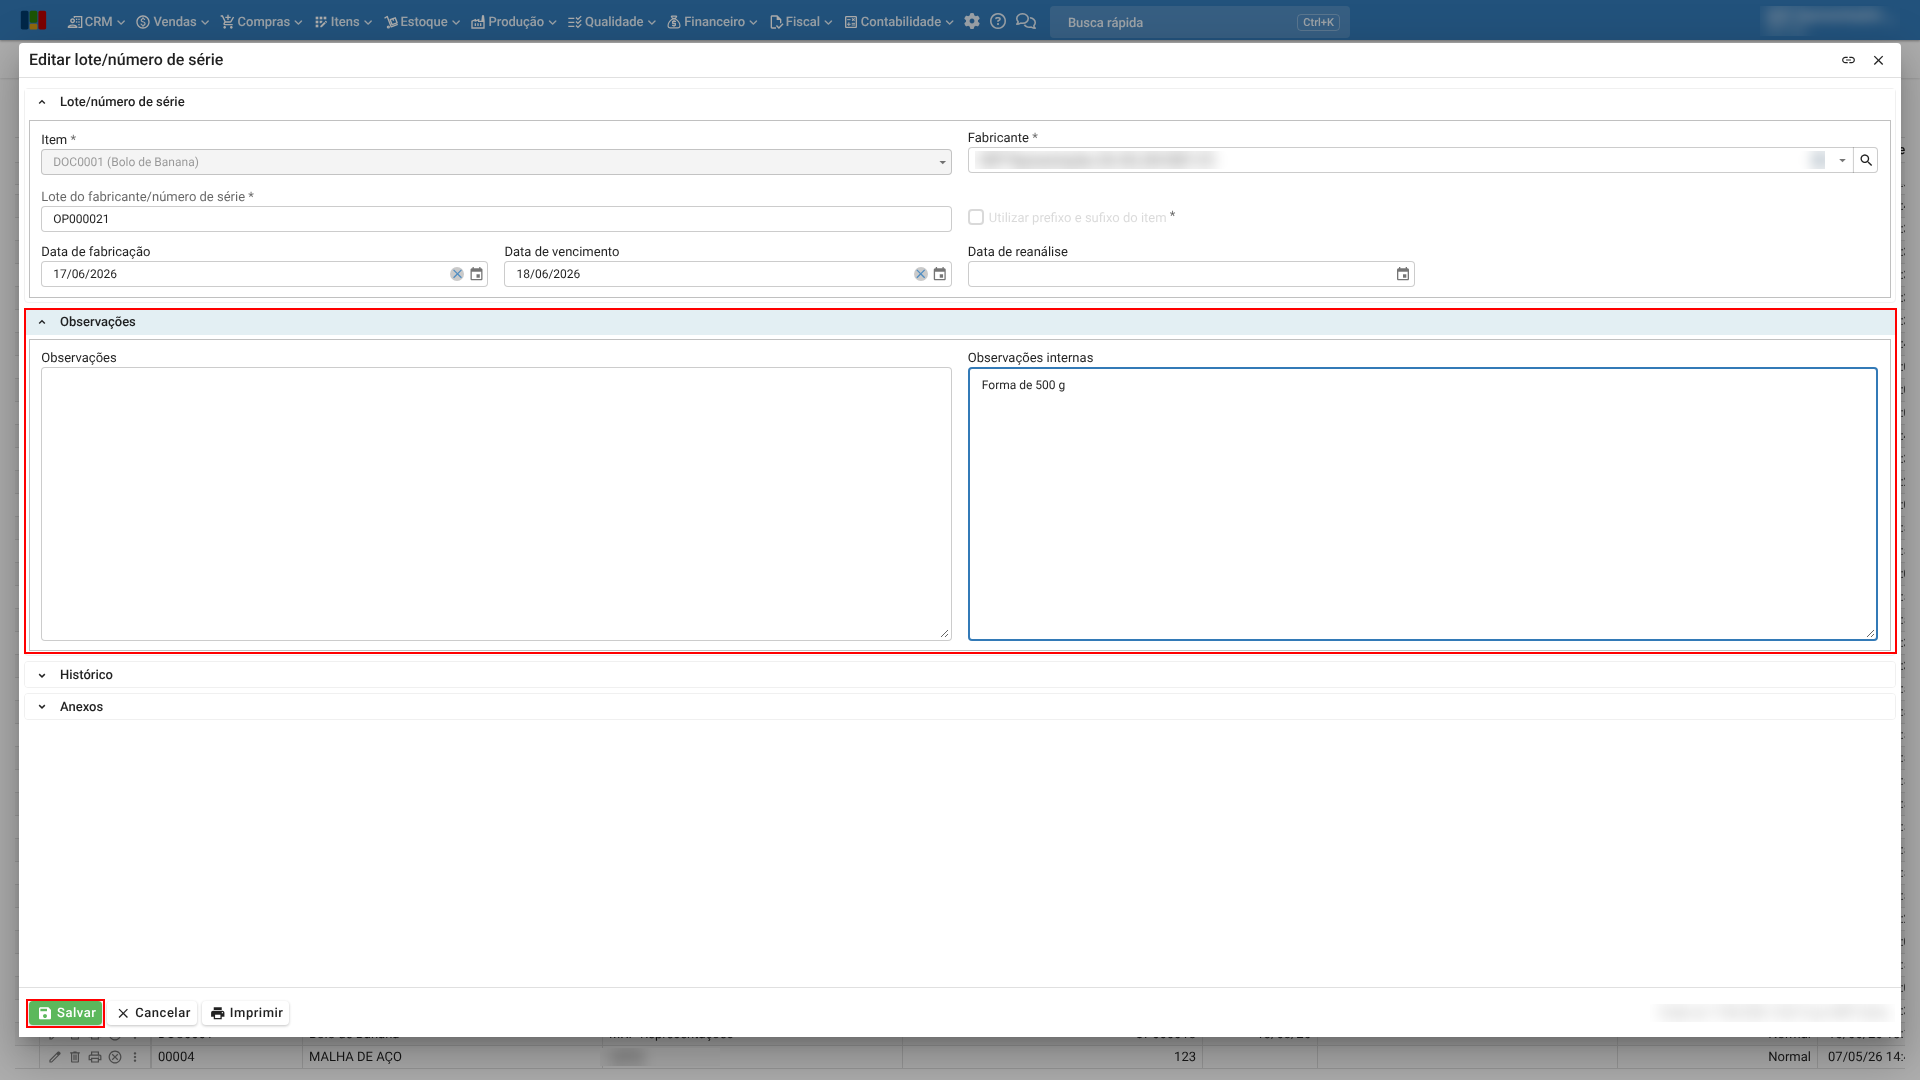Expand the Anexos section
The width and height of the screenshot is (1920, 1080).
(42, 707)
